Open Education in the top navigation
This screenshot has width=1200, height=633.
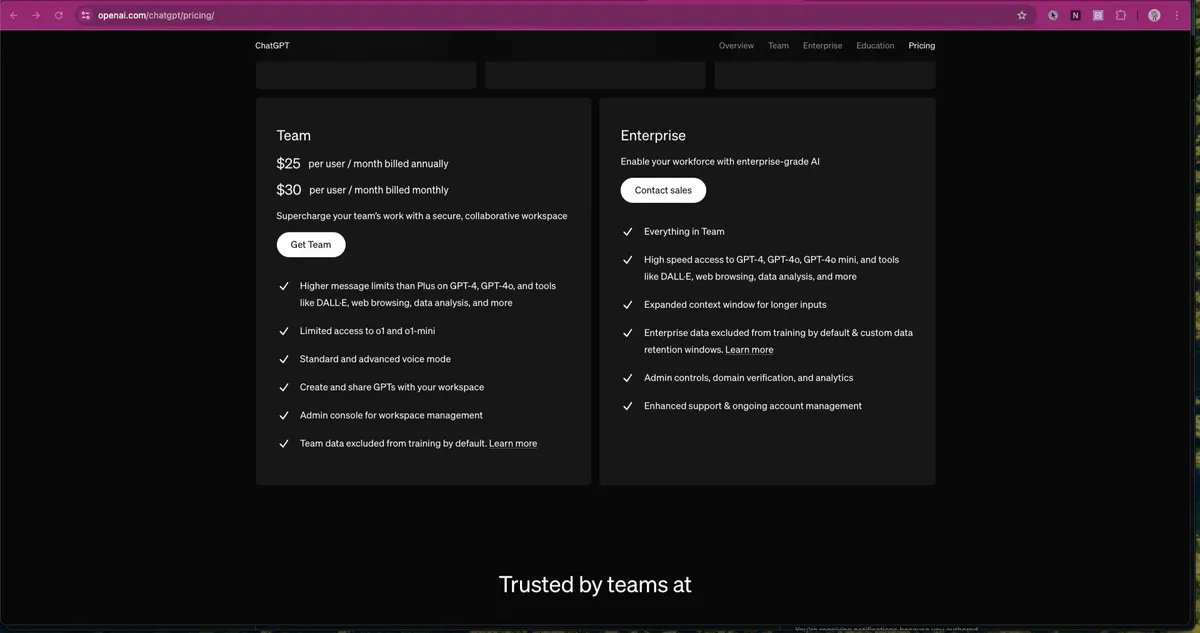coord(875,46)
